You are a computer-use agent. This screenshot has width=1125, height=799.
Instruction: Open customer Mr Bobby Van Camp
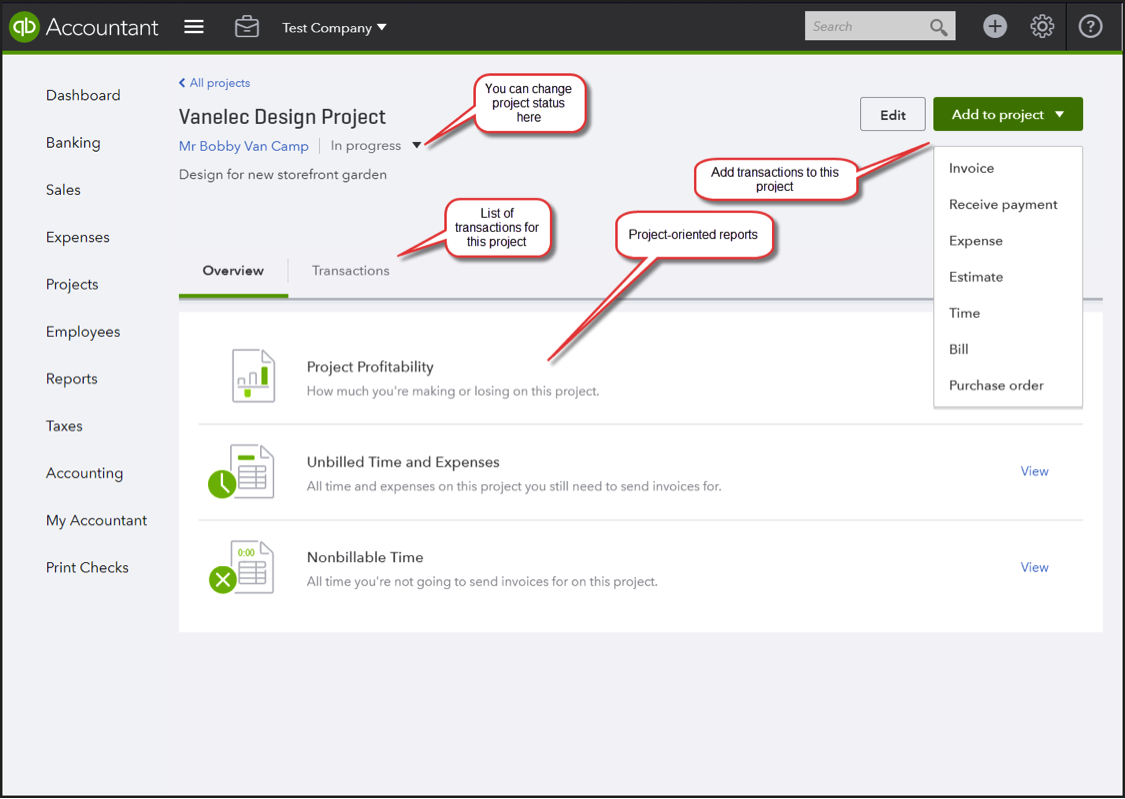243,145
